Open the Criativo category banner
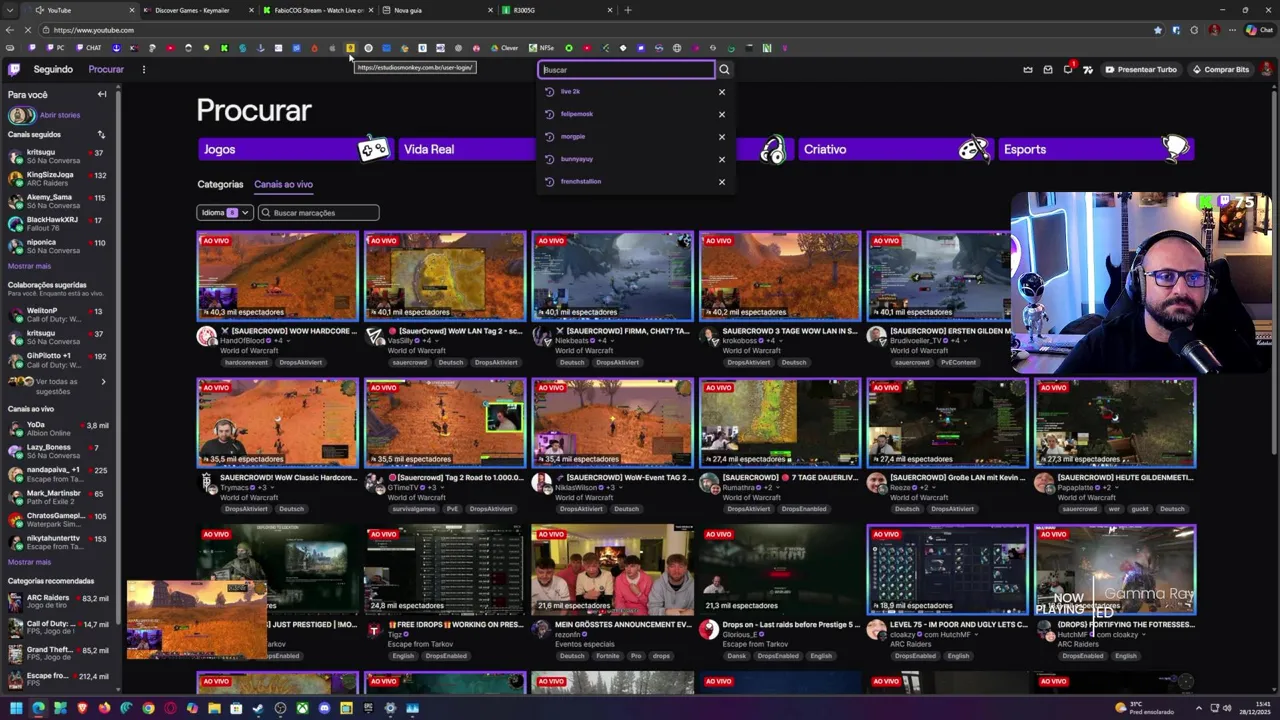 tap(894, 149)
